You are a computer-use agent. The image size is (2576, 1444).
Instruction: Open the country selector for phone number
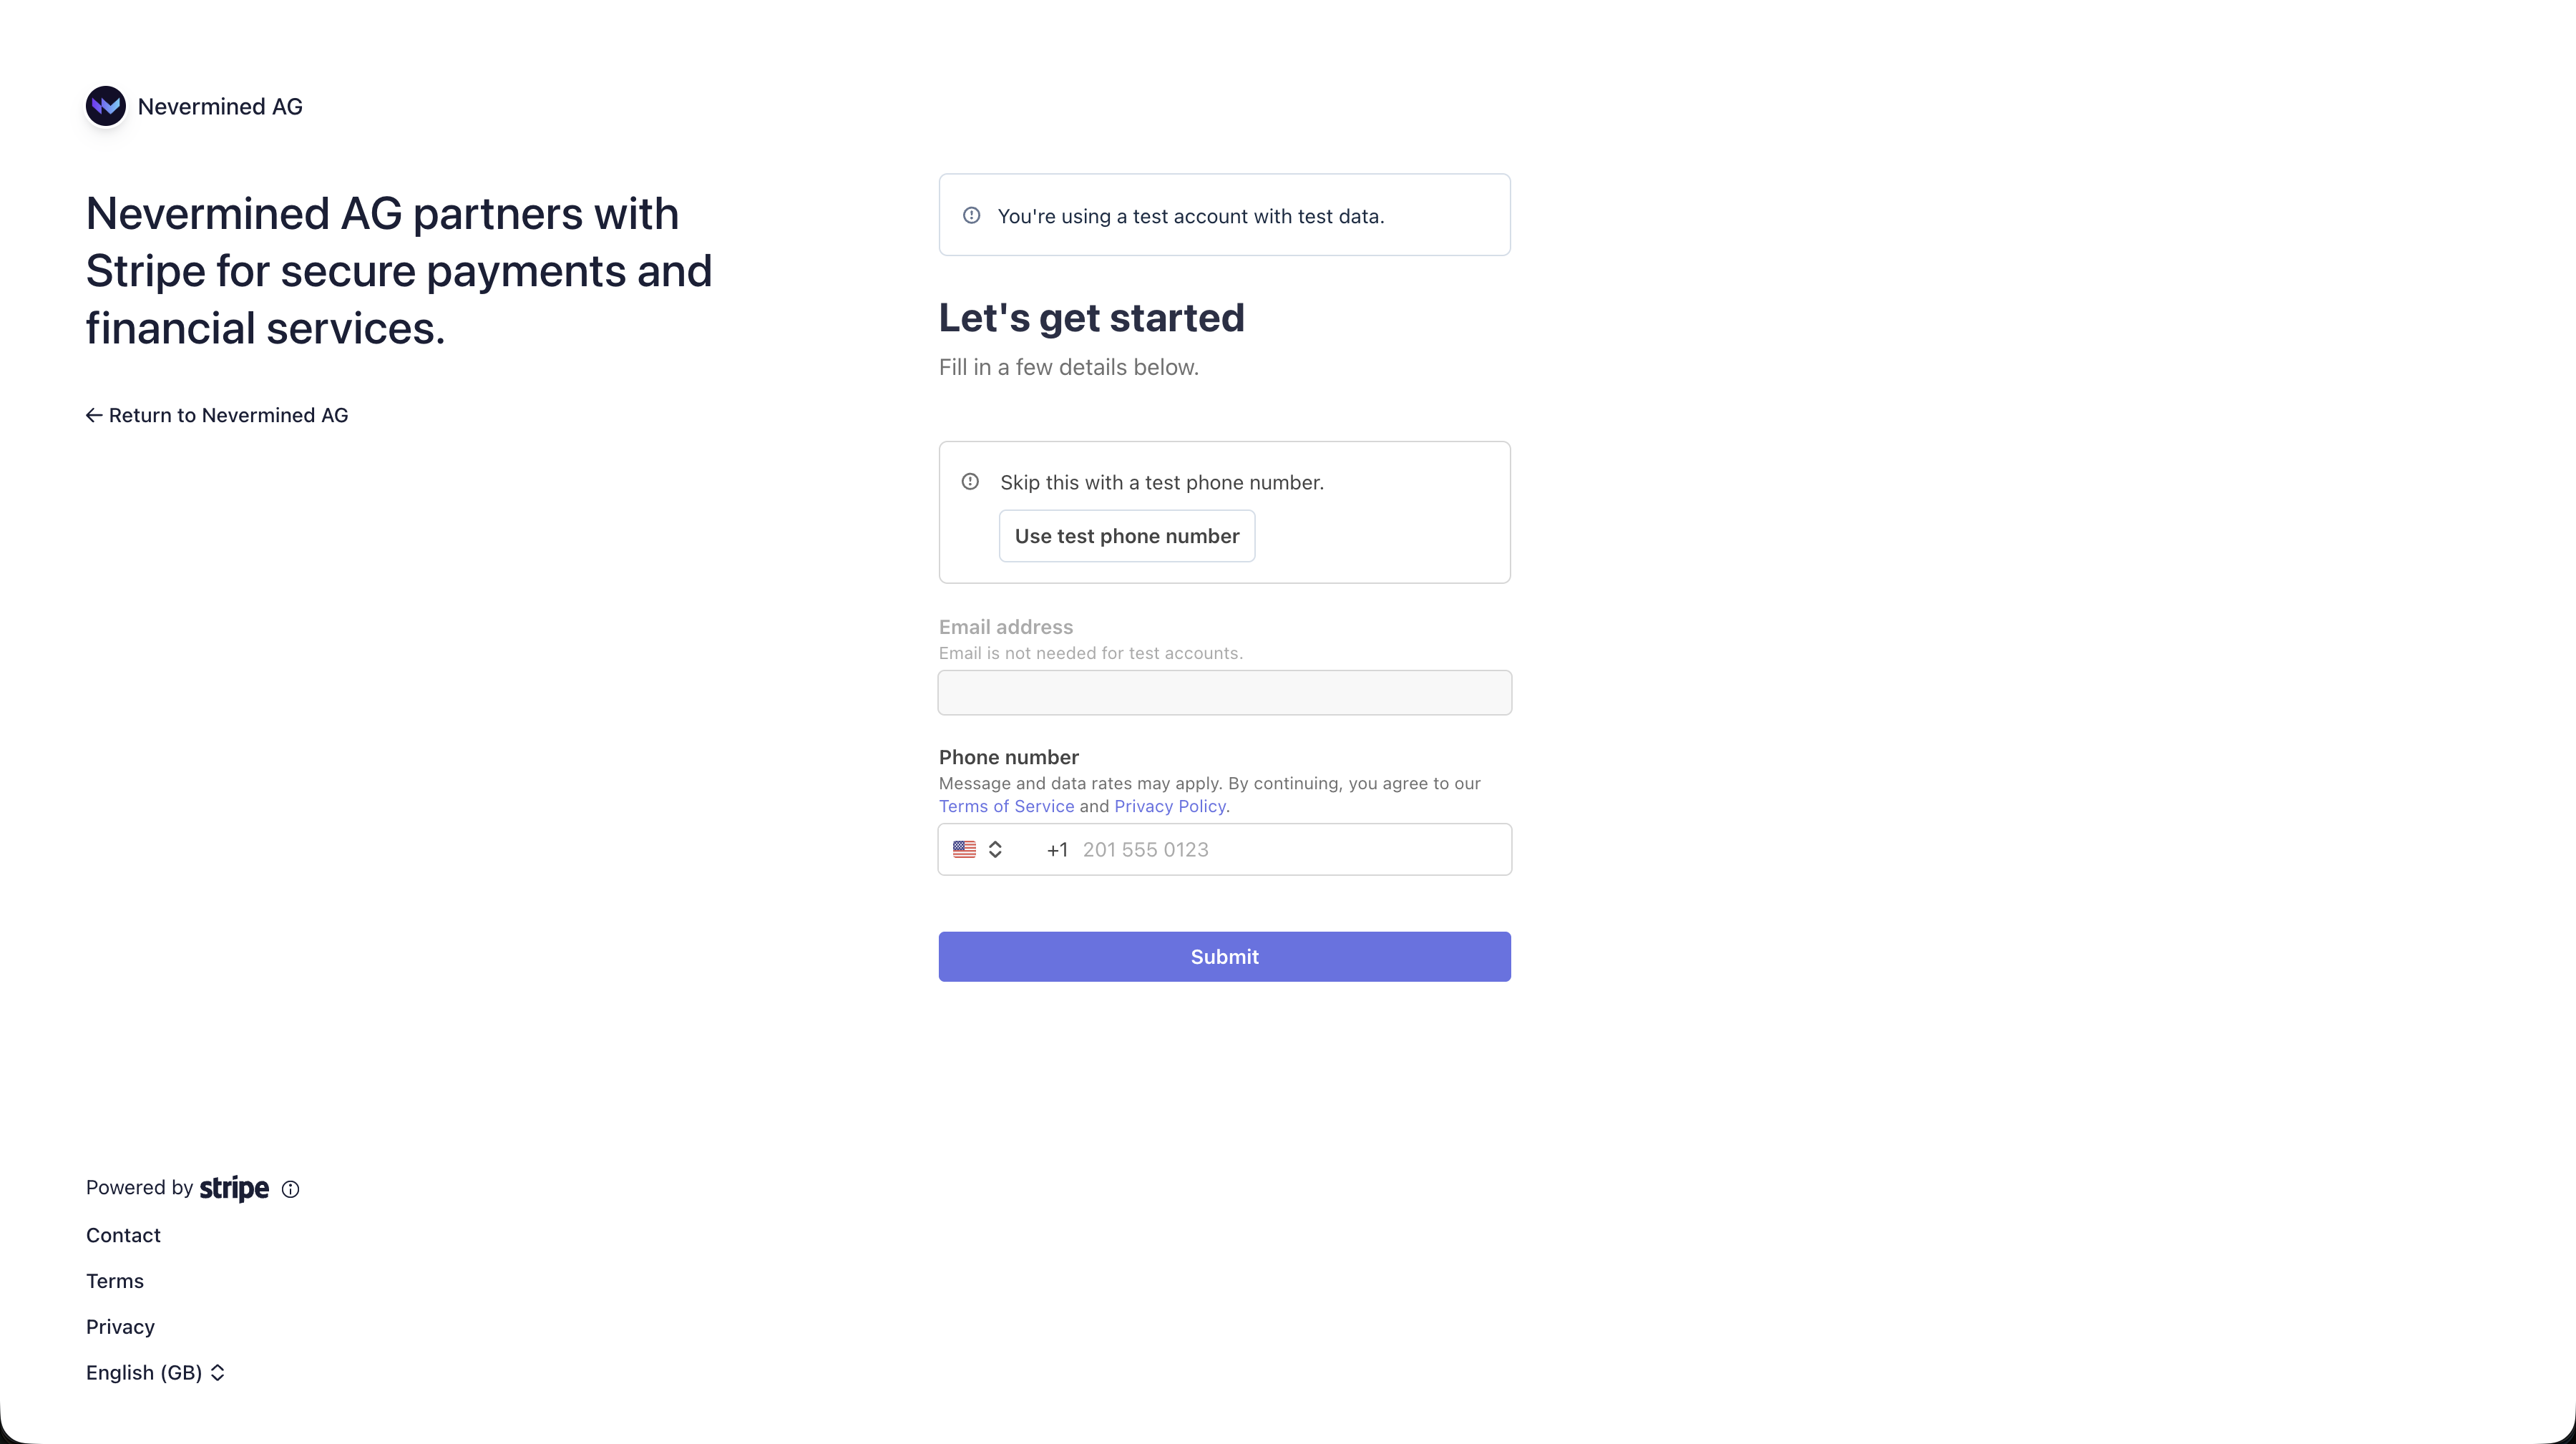pos(979,849)
